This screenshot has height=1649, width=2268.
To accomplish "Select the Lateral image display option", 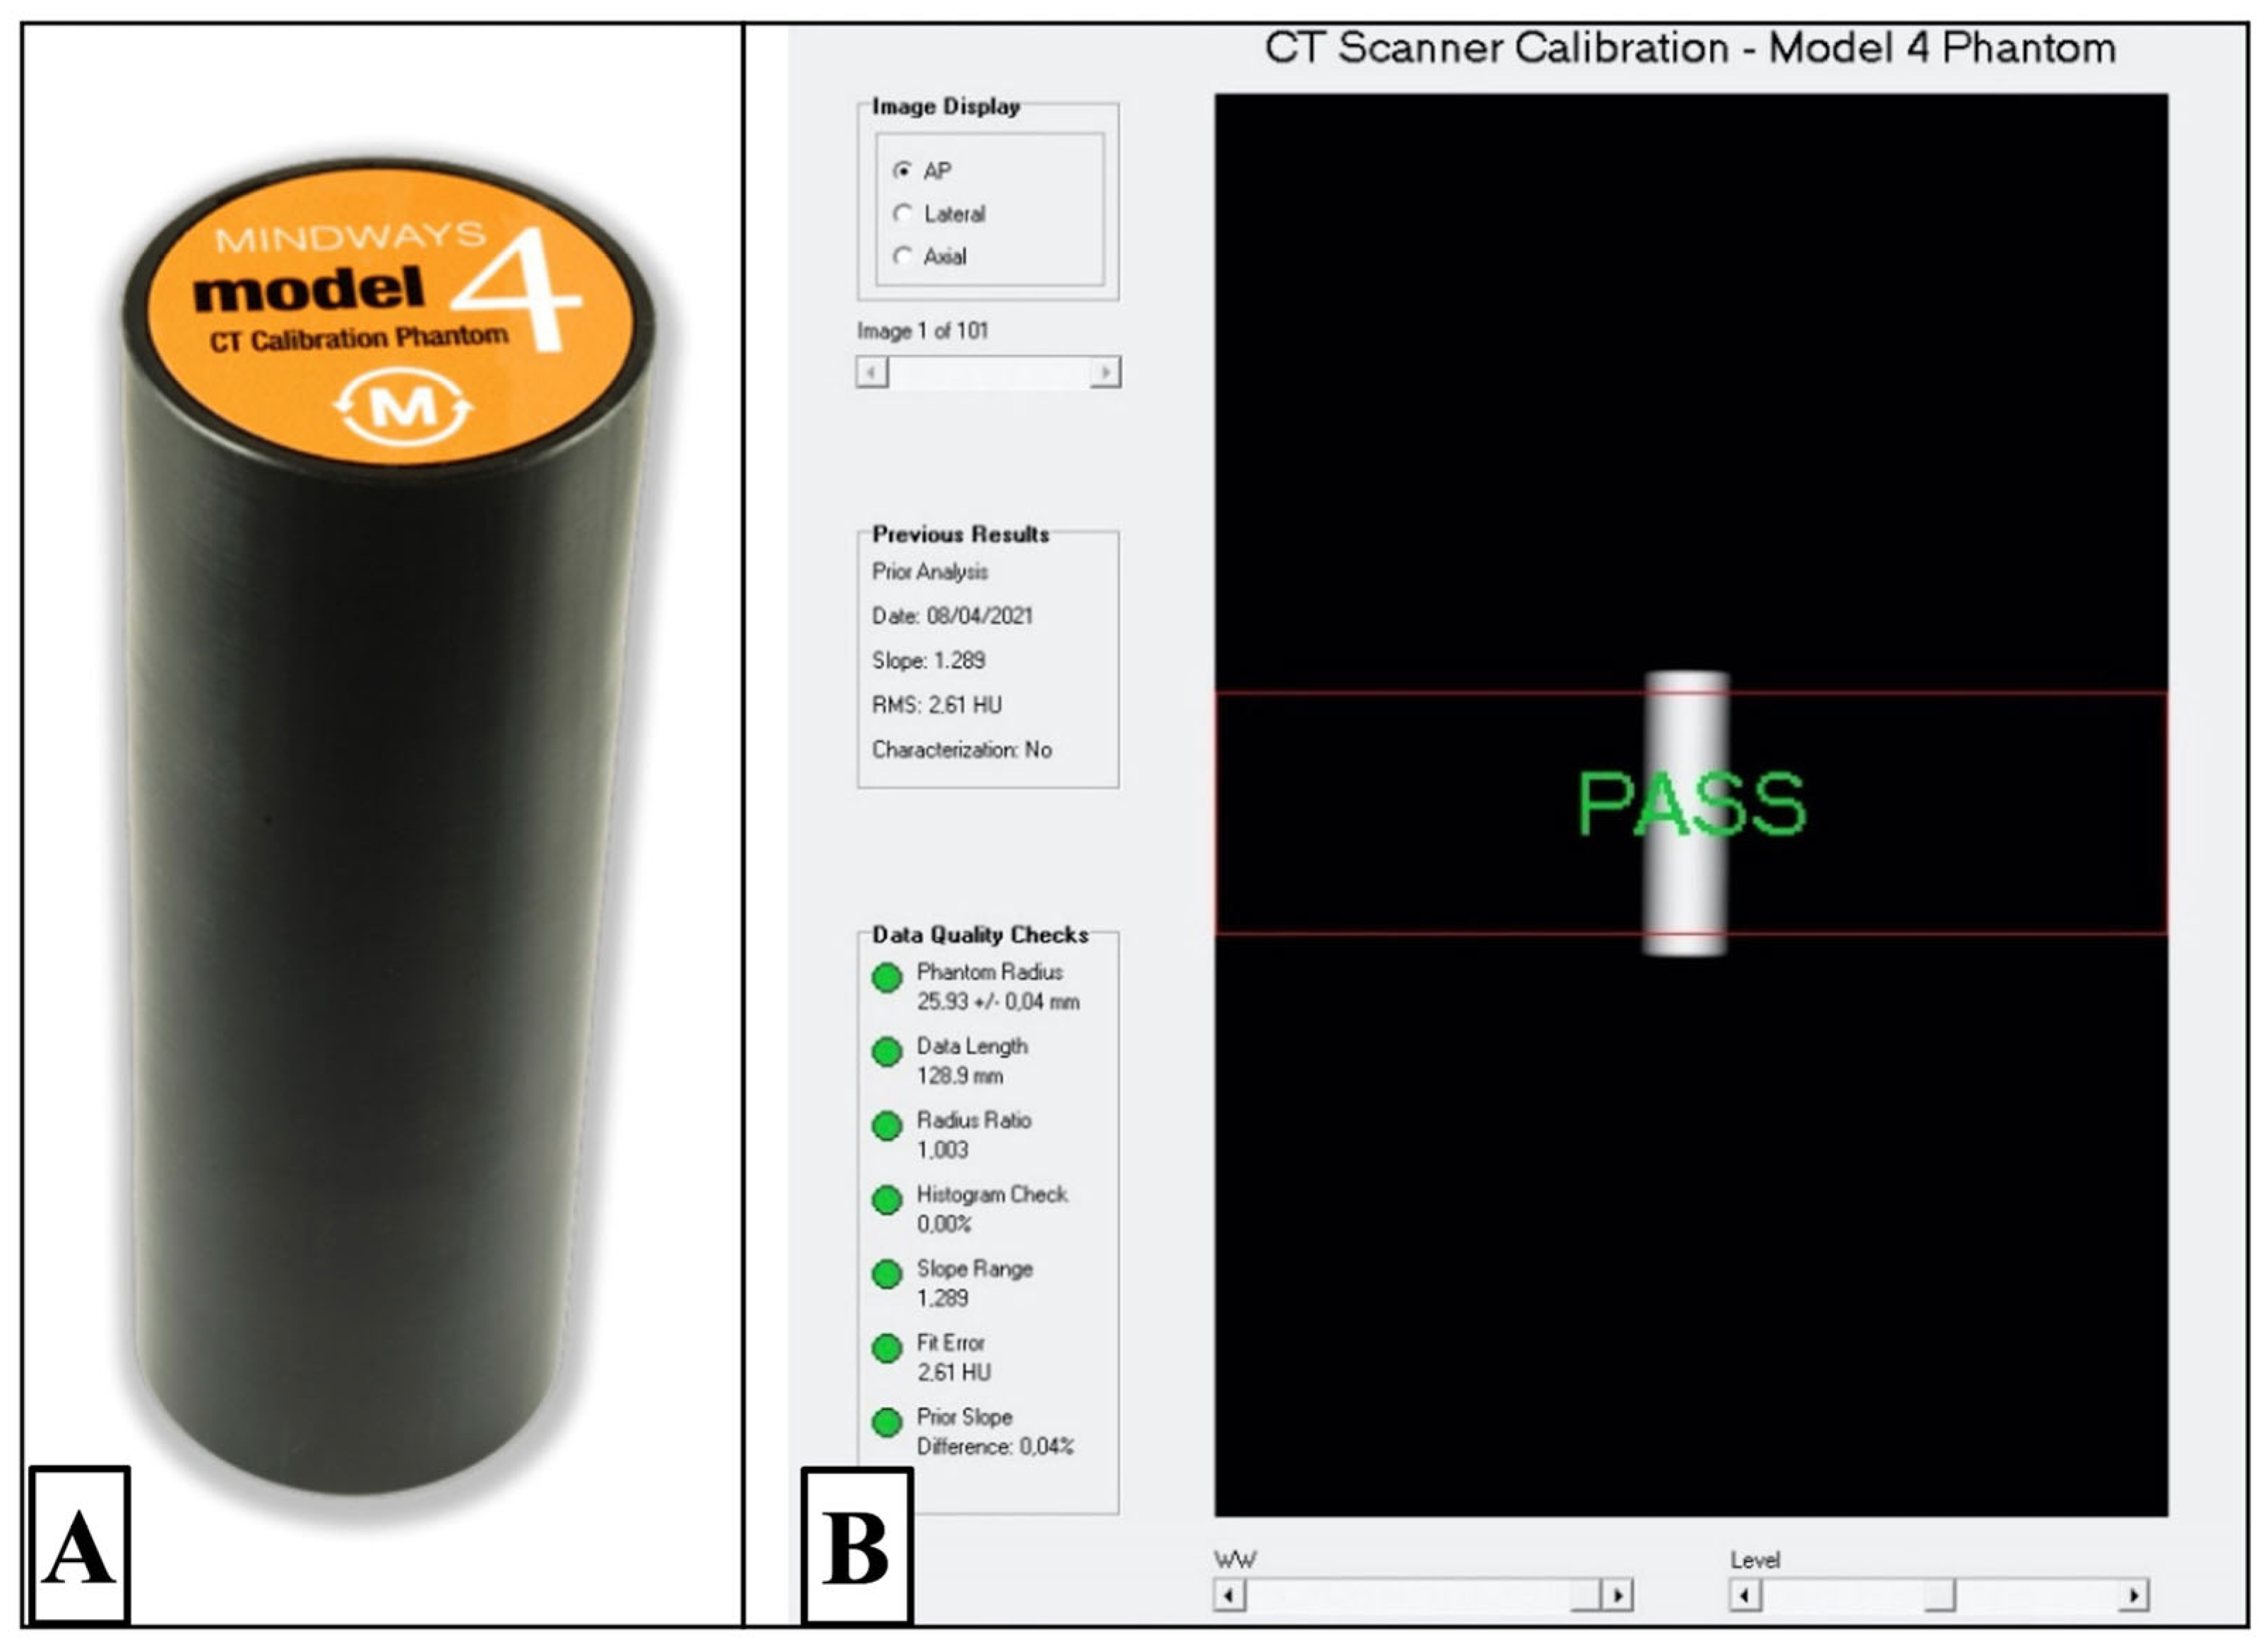I will (x=902, y=214).
